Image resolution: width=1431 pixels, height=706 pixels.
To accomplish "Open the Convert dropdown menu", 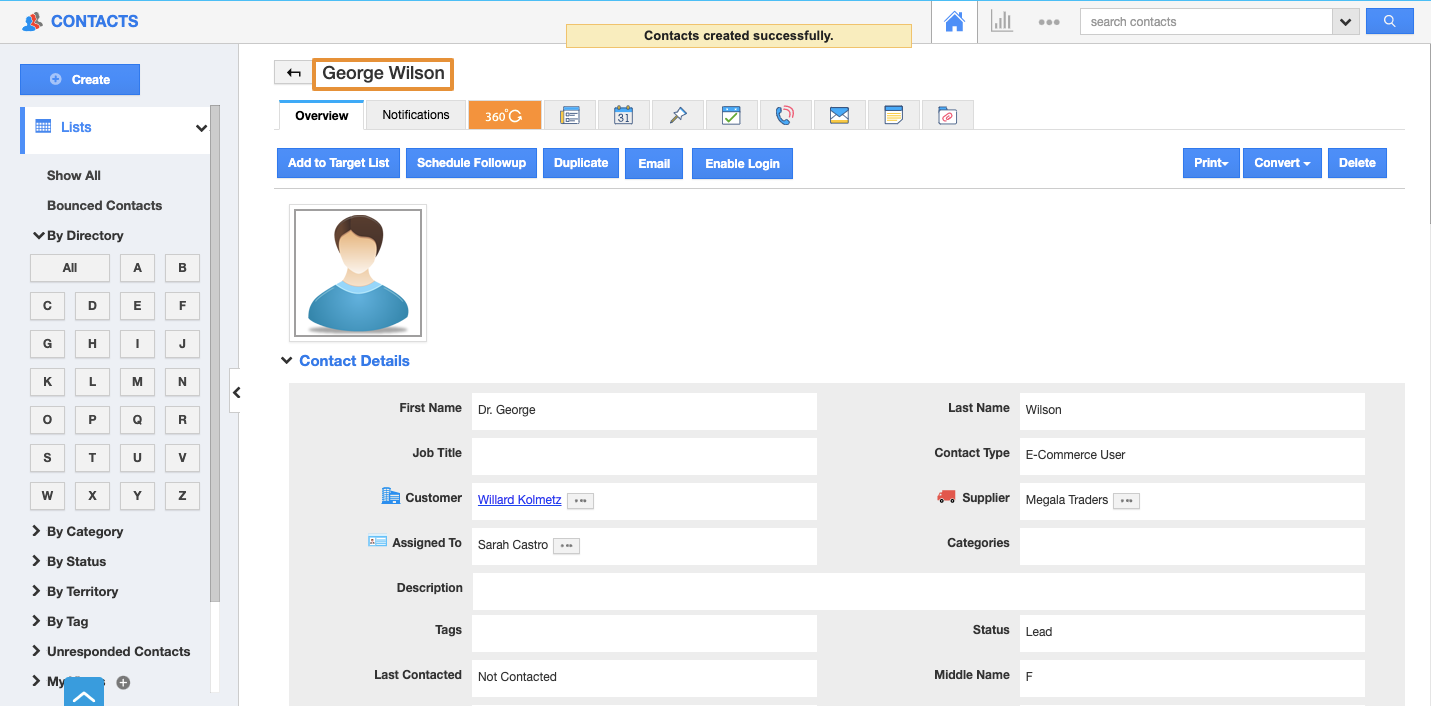I will pos(1282,163).
